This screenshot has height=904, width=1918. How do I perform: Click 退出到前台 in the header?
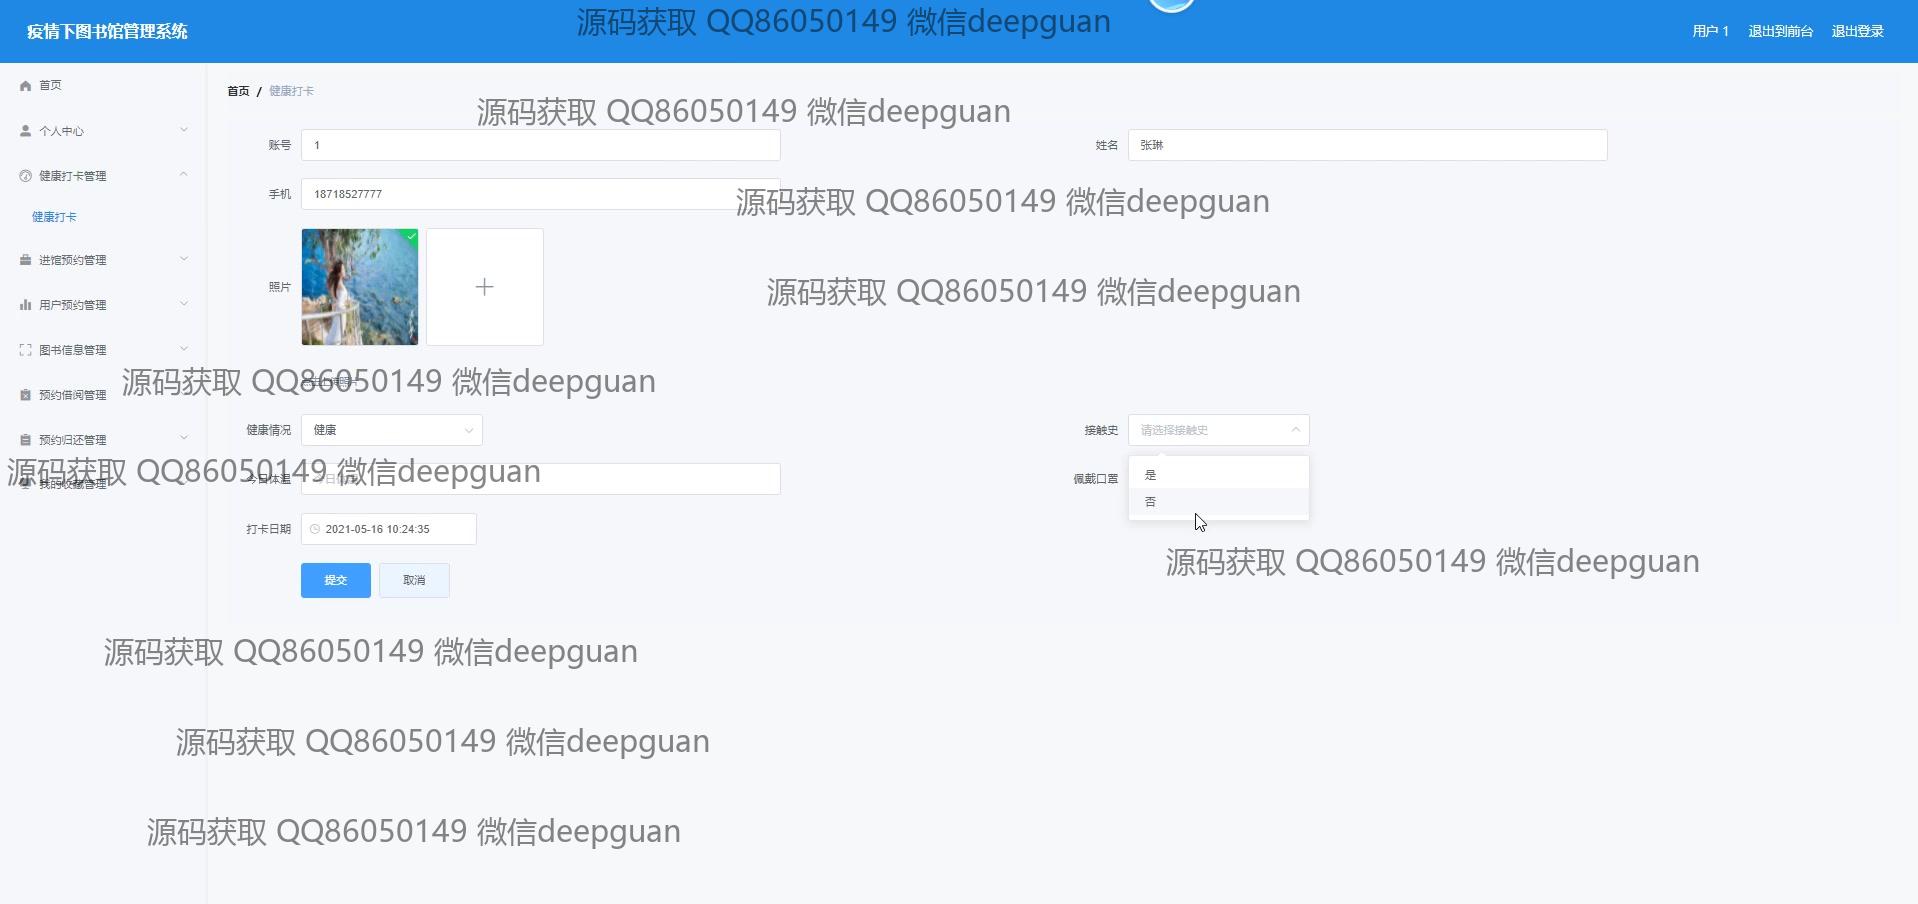1780,31
